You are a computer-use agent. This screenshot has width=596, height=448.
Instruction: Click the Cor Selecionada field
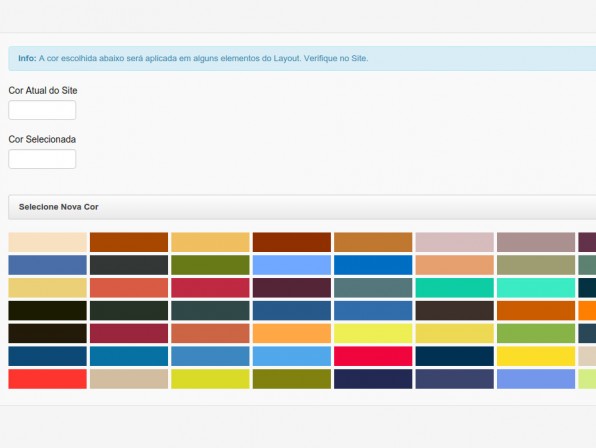point(42,159)
